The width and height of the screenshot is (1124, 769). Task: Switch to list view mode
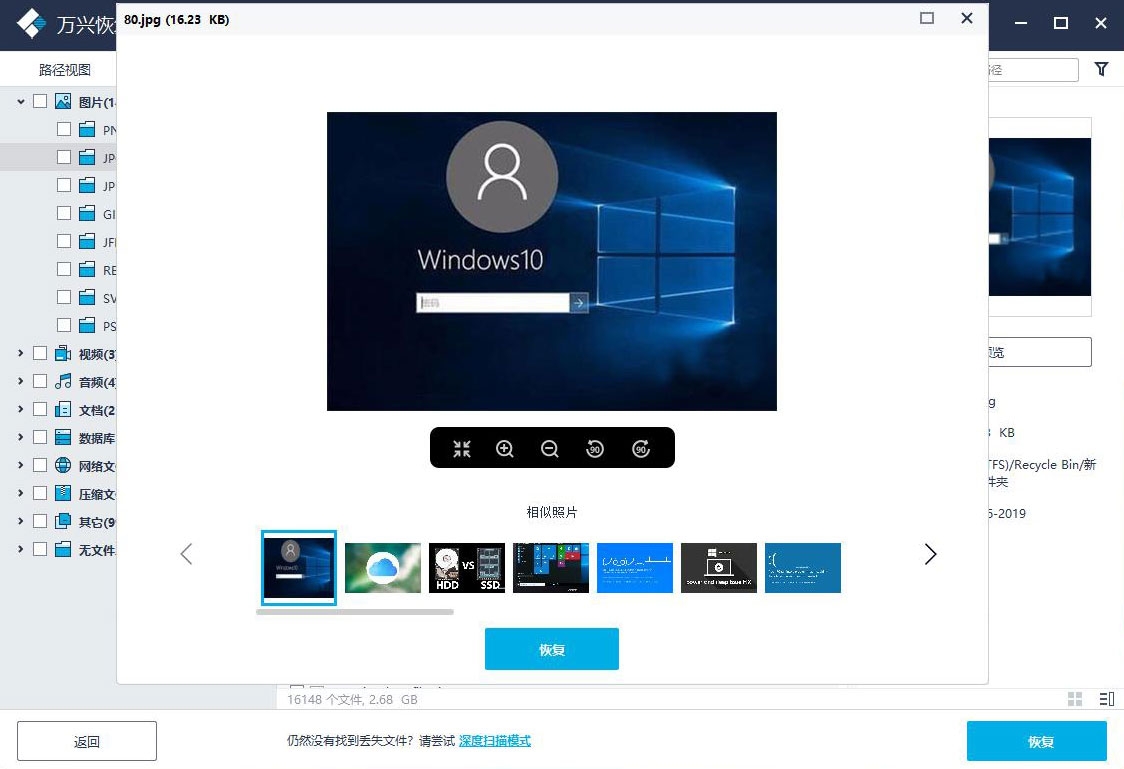pyautogui.click(x=1106, y=699)
